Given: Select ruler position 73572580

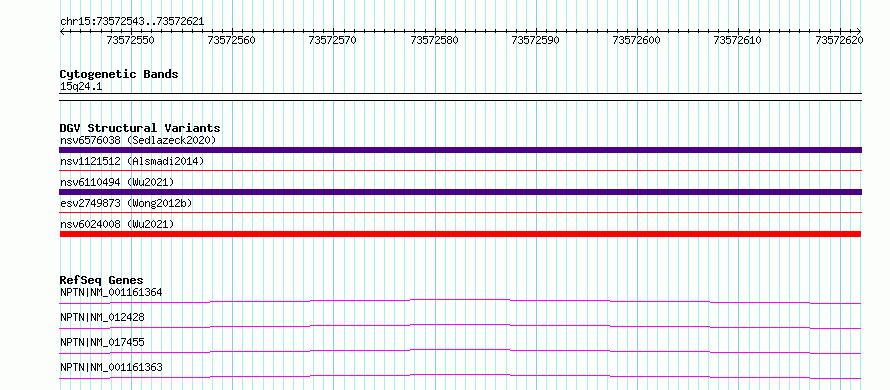Looking at the screenshot, I should click(x=434, y=40).
